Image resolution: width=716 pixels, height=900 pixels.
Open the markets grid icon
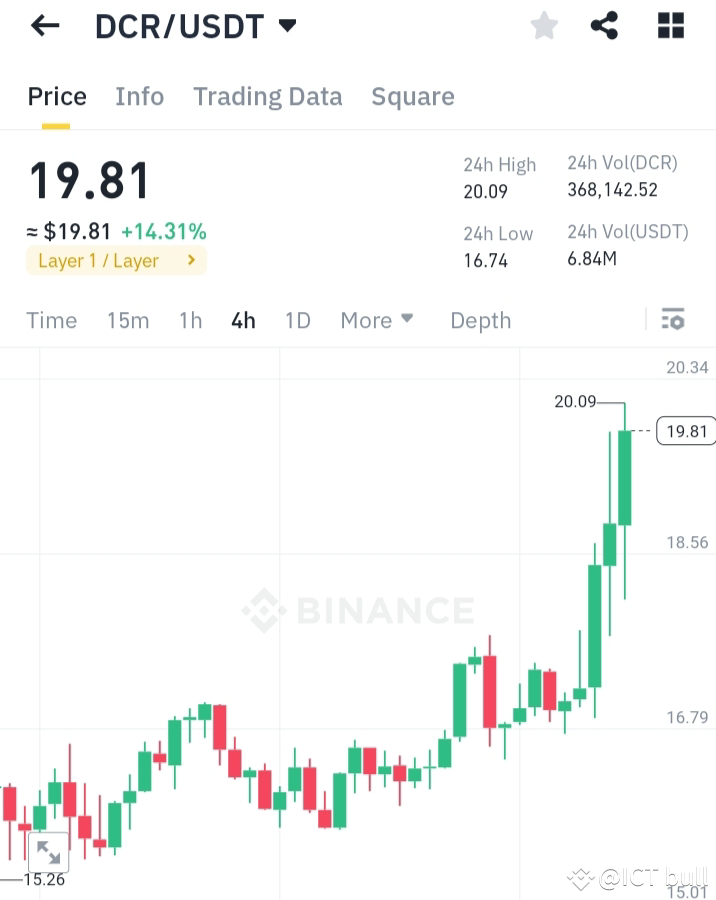(669, 25)
